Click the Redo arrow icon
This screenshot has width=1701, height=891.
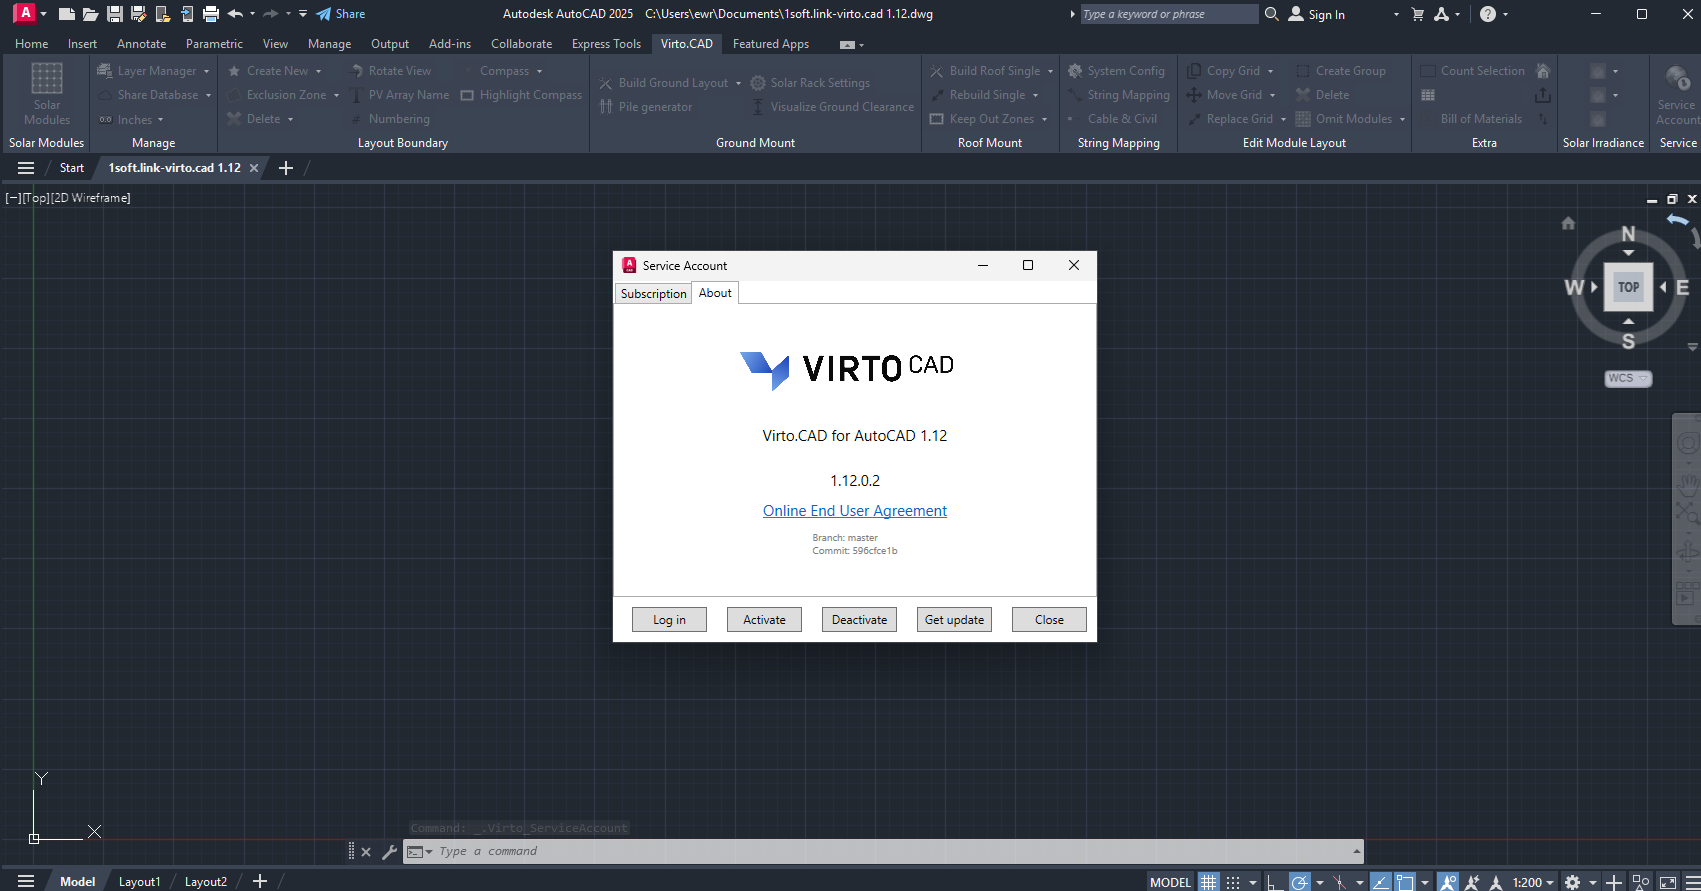pyautogui.click(x=270, y=14)
